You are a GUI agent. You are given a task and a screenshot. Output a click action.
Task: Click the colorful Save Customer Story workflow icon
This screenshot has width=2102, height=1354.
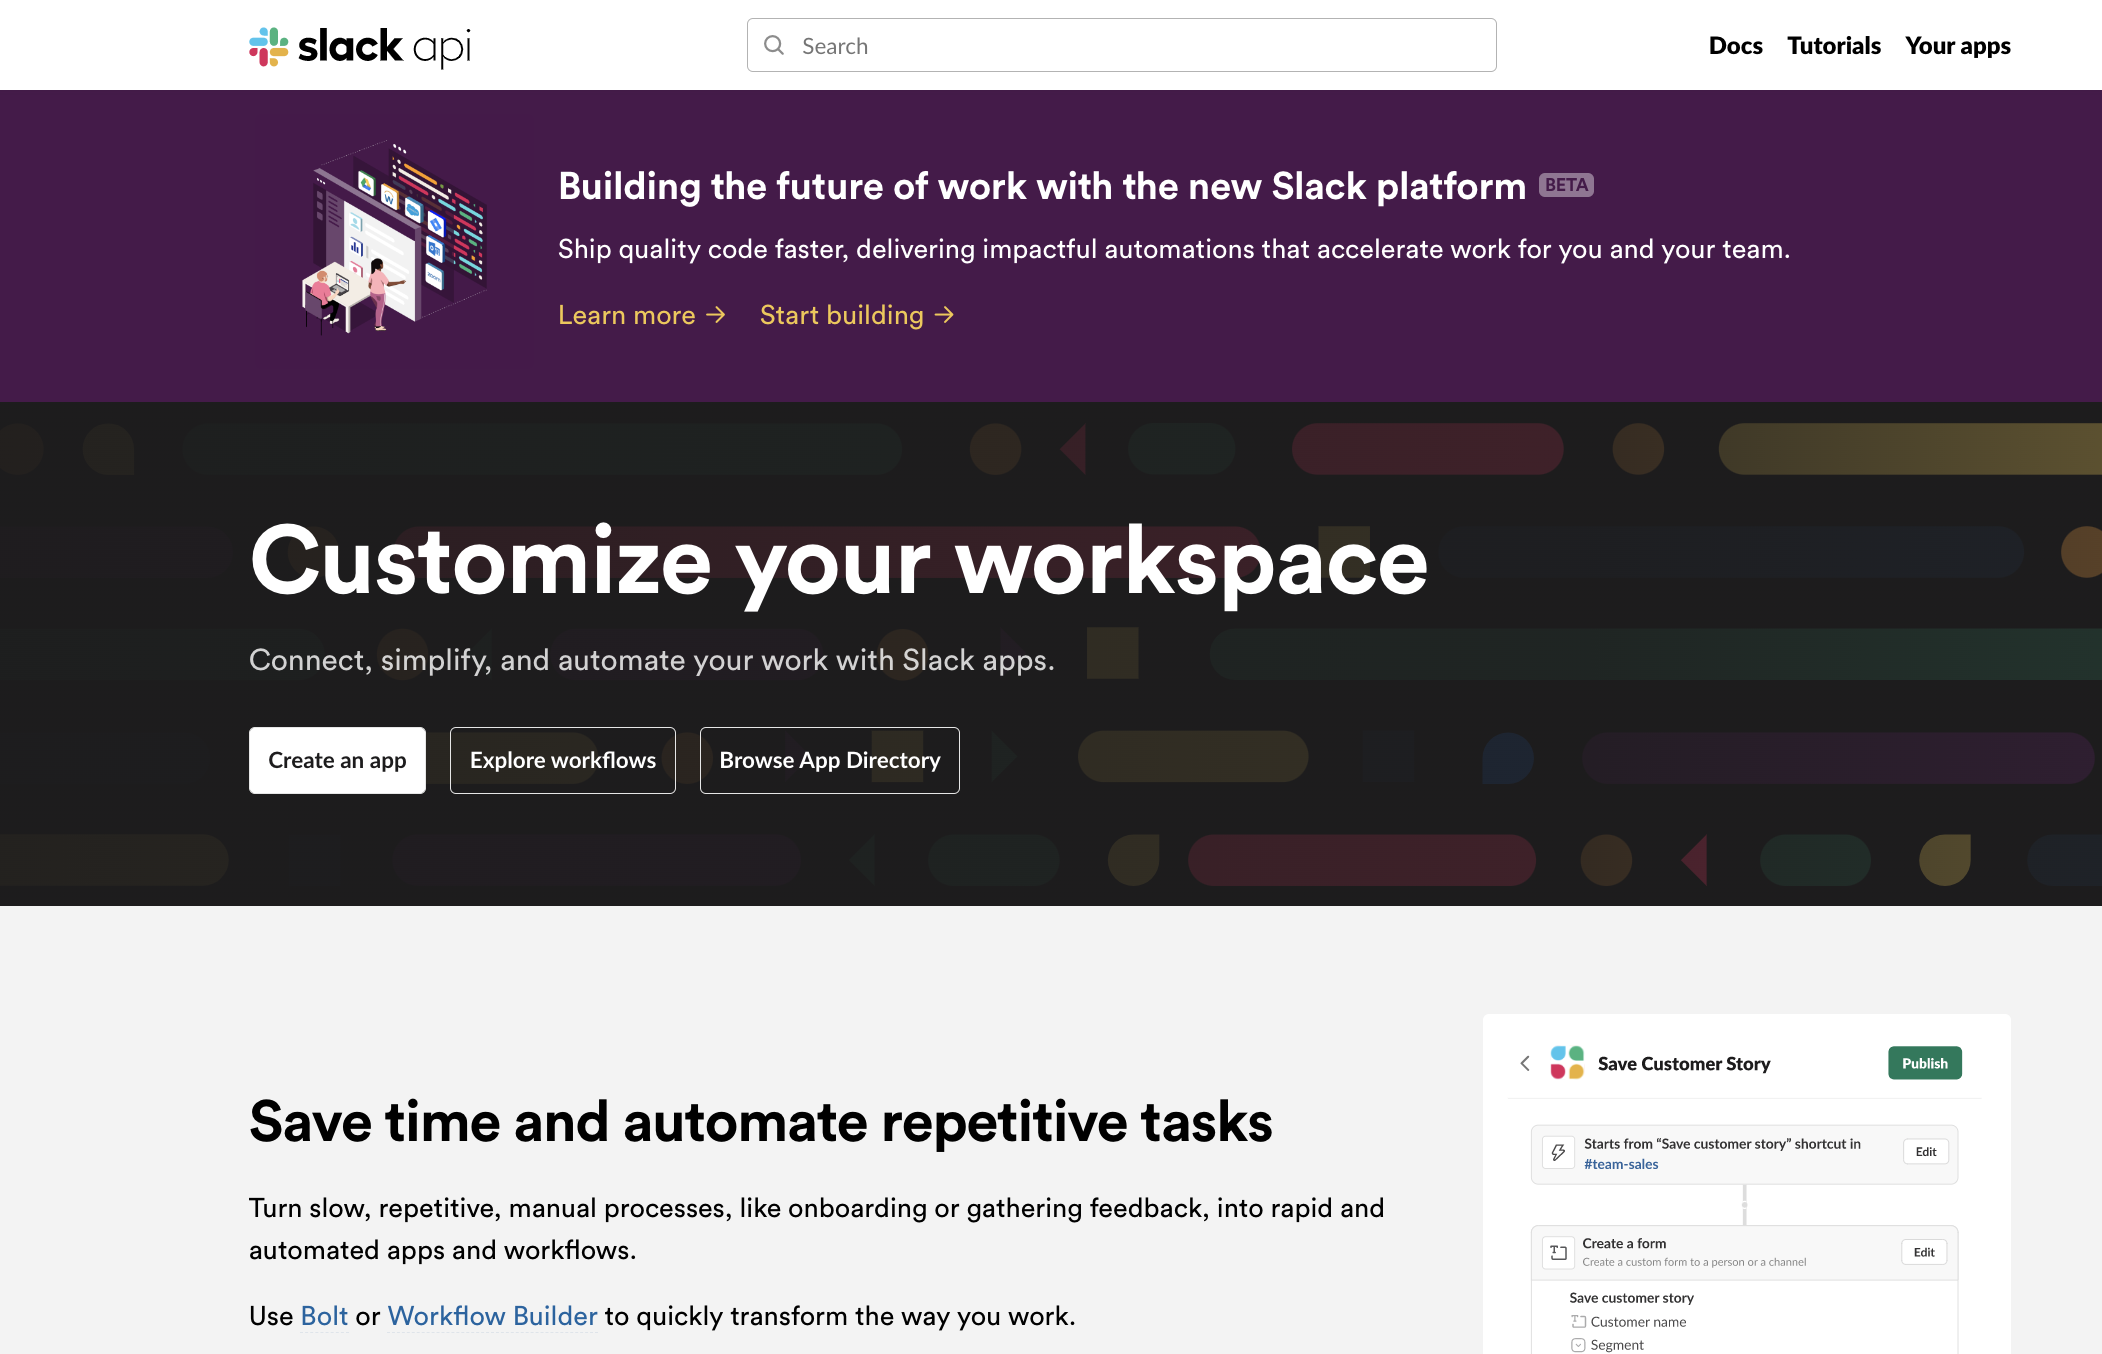[x=1566, y=1063]
